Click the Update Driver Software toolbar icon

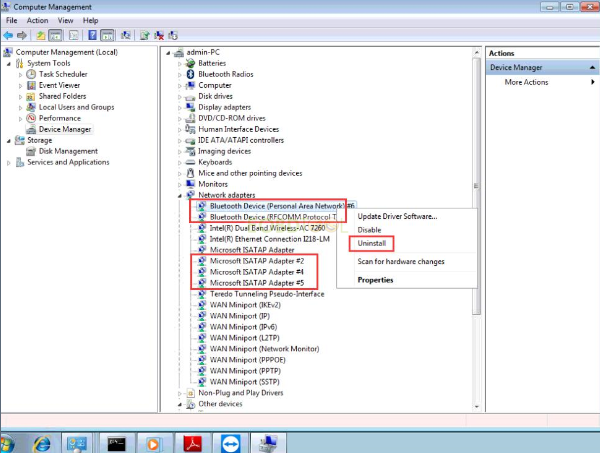145,36
